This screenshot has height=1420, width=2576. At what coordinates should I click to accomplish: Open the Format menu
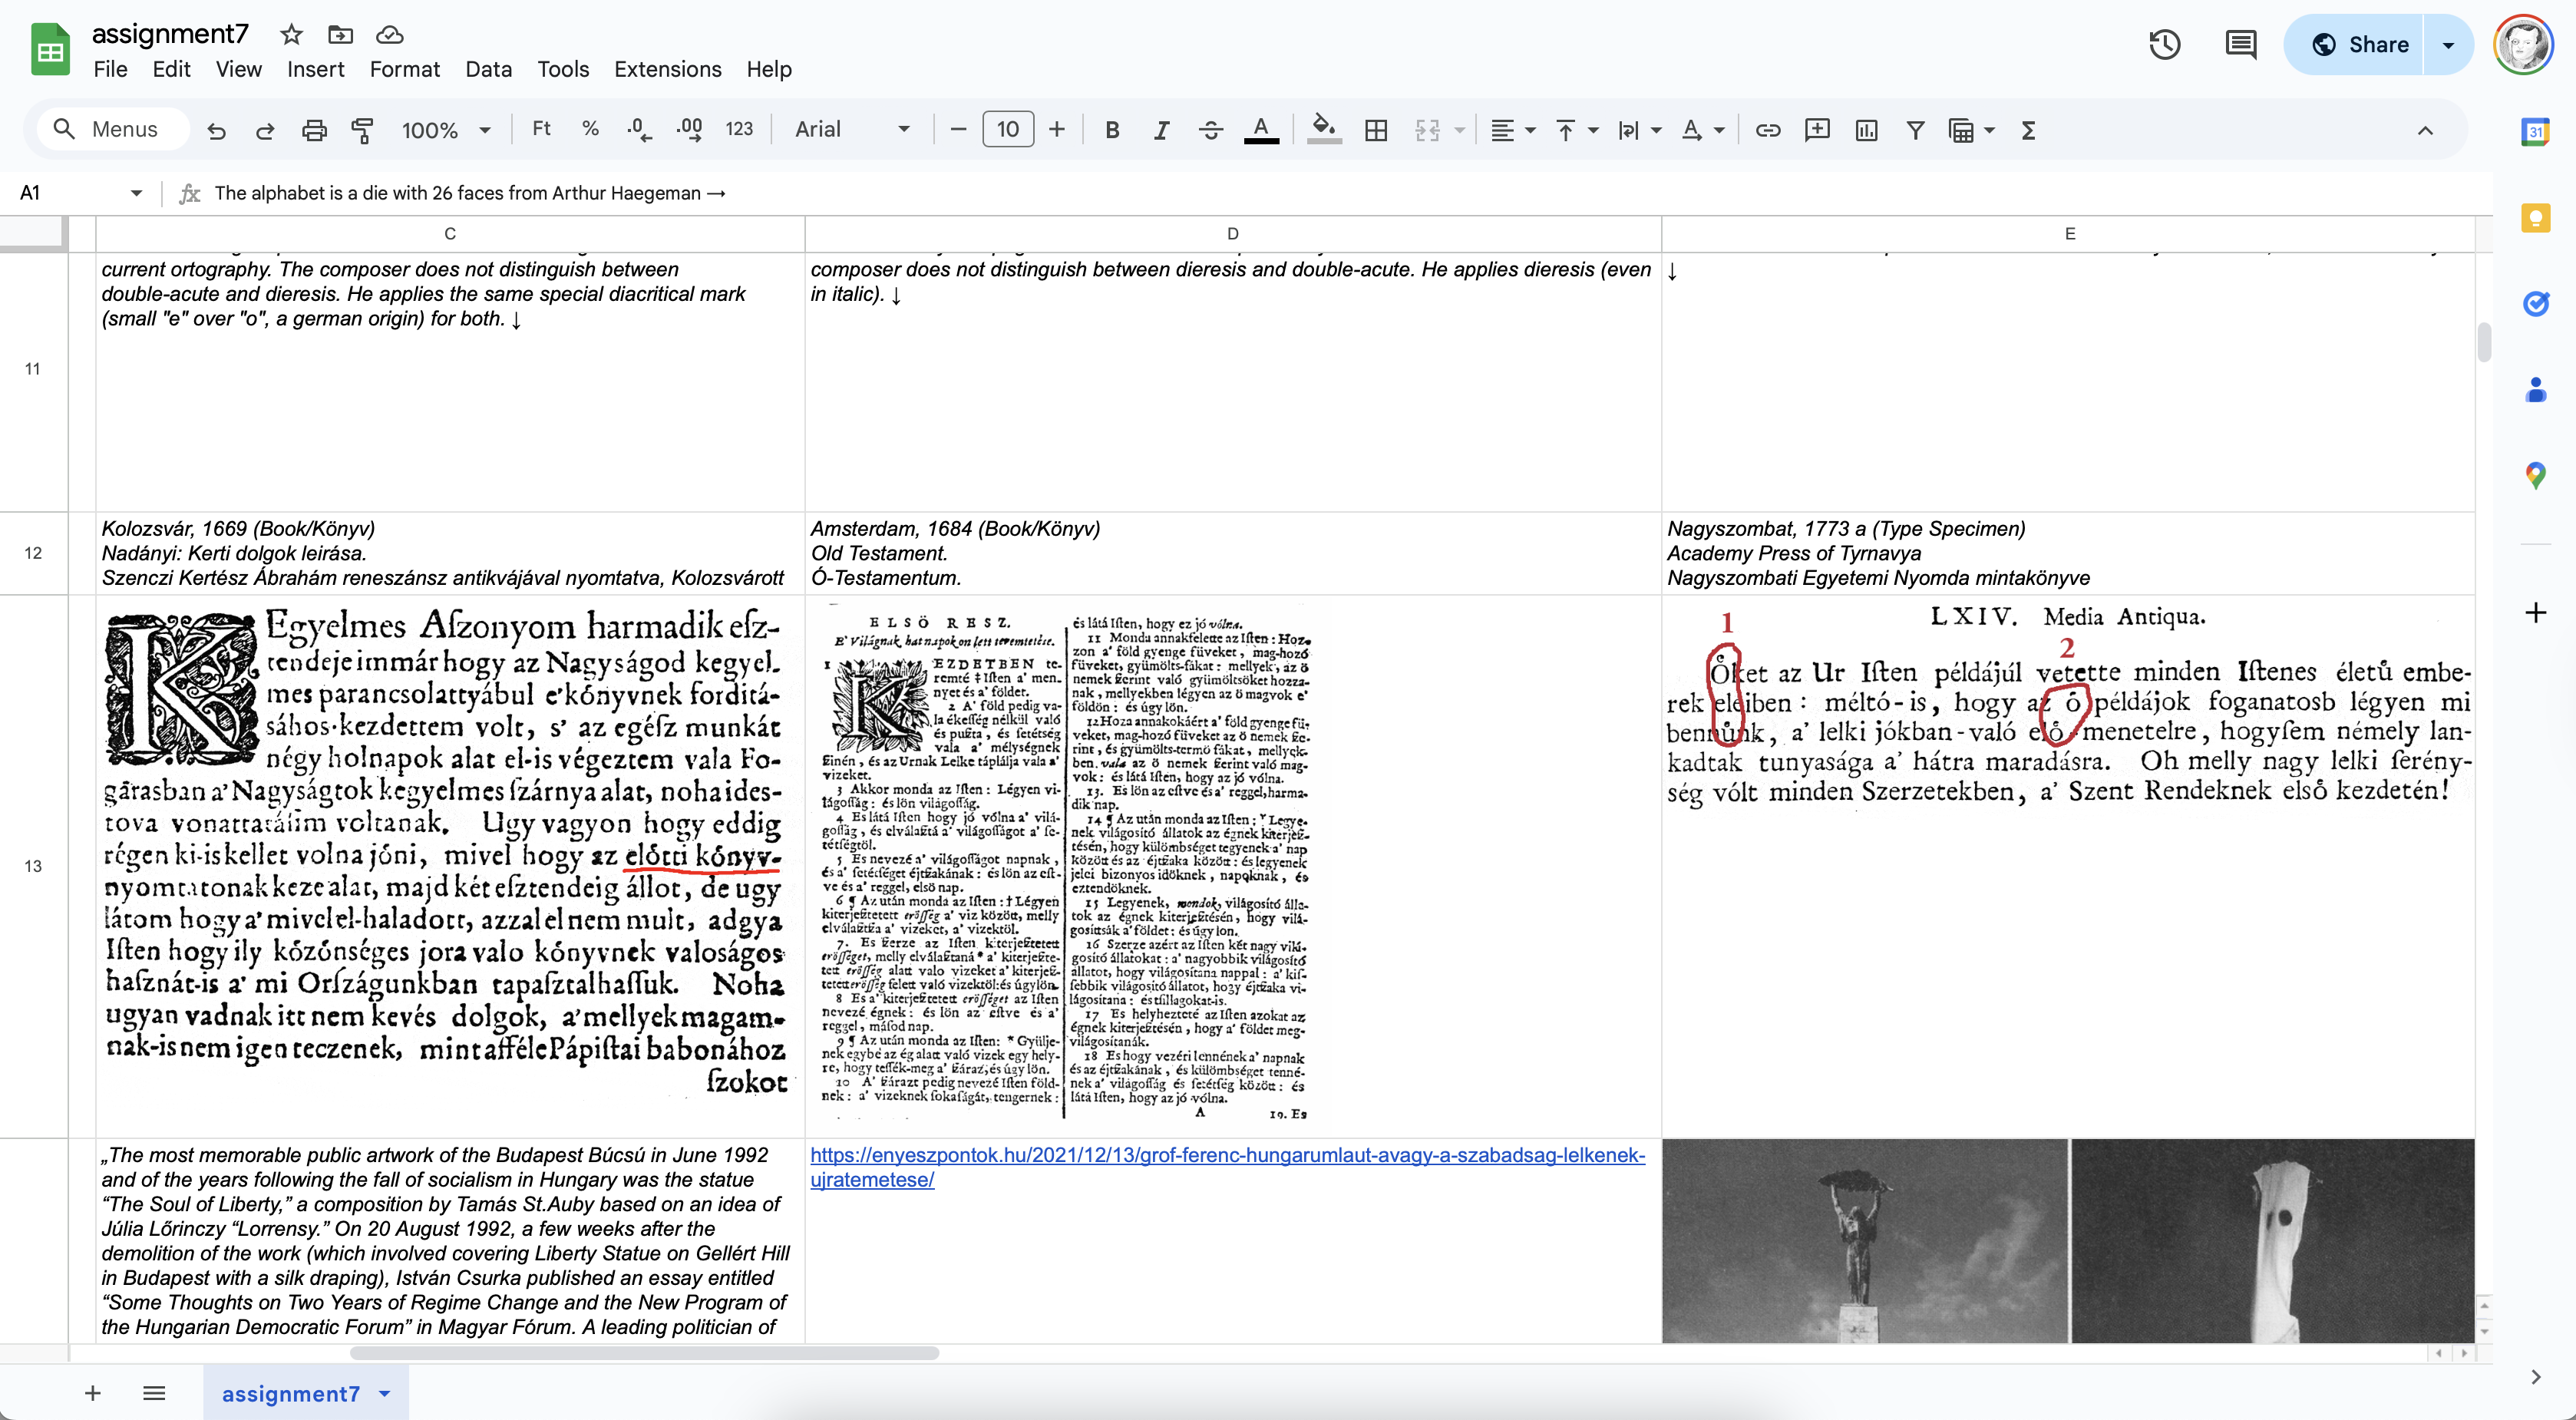pyautogui.click(x=404, y=69)
